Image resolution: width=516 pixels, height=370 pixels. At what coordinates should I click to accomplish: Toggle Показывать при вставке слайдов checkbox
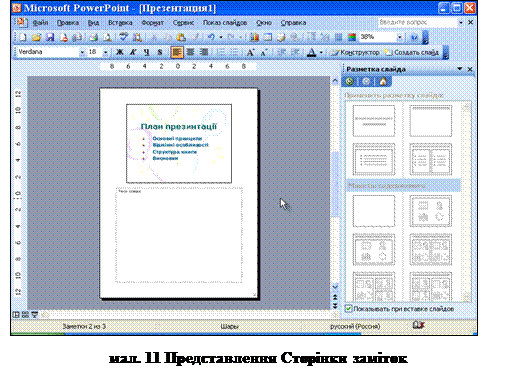tap(348, 309)
